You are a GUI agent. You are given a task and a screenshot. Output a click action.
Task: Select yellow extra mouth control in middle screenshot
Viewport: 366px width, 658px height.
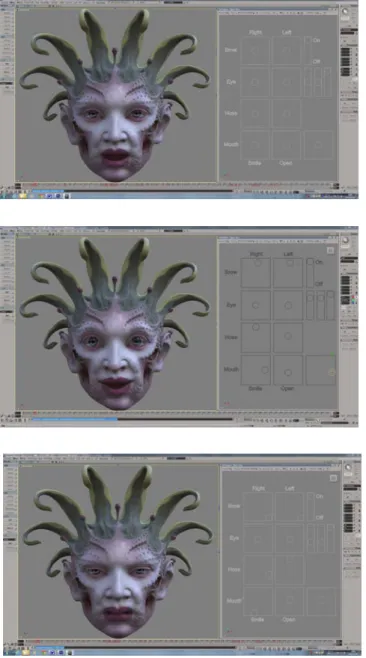(331, 372)
